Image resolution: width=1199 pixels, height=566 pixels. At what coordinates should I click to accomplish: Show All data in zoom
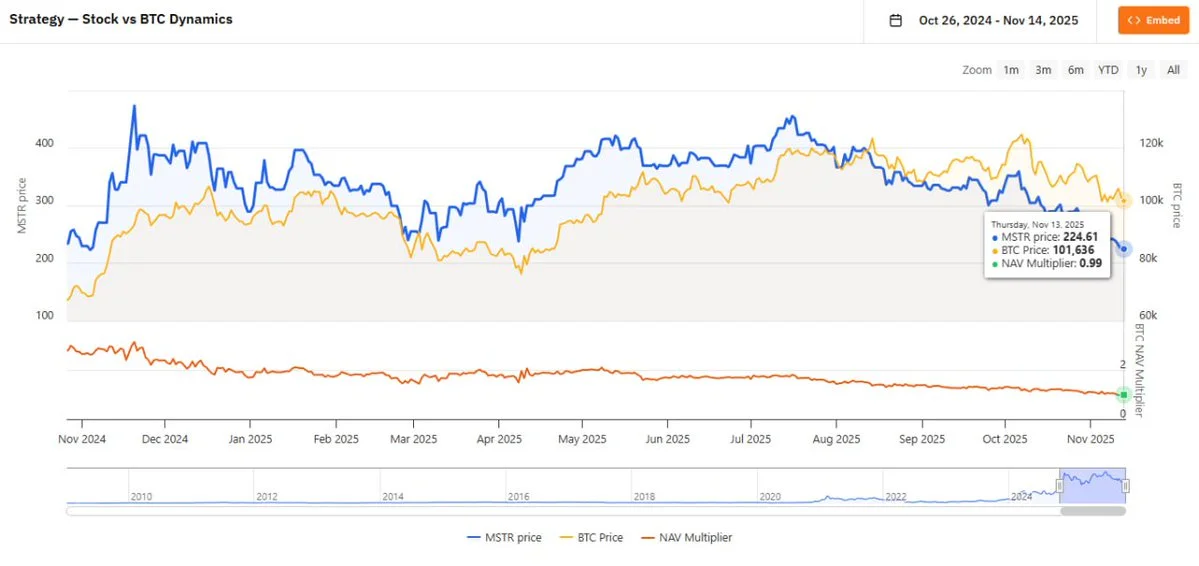(x=1173, y=70)
